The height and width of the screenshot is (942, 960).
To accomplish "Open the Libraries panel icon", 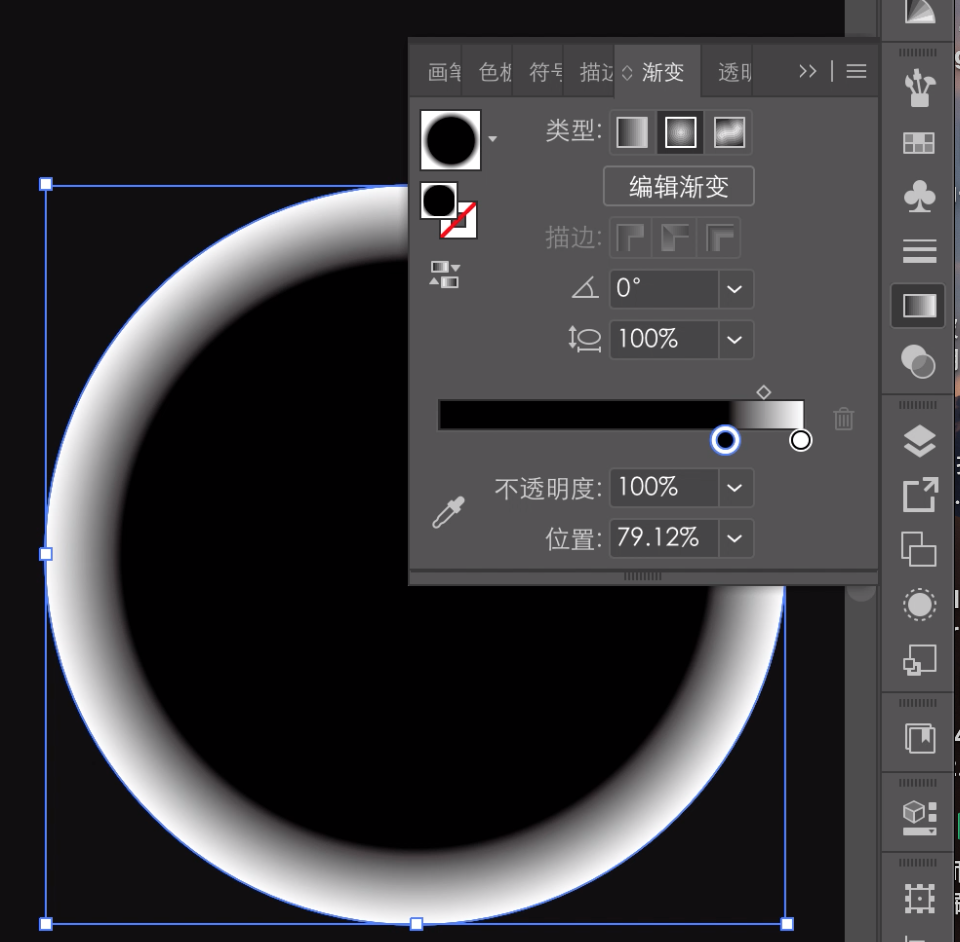I will (920, 738).
